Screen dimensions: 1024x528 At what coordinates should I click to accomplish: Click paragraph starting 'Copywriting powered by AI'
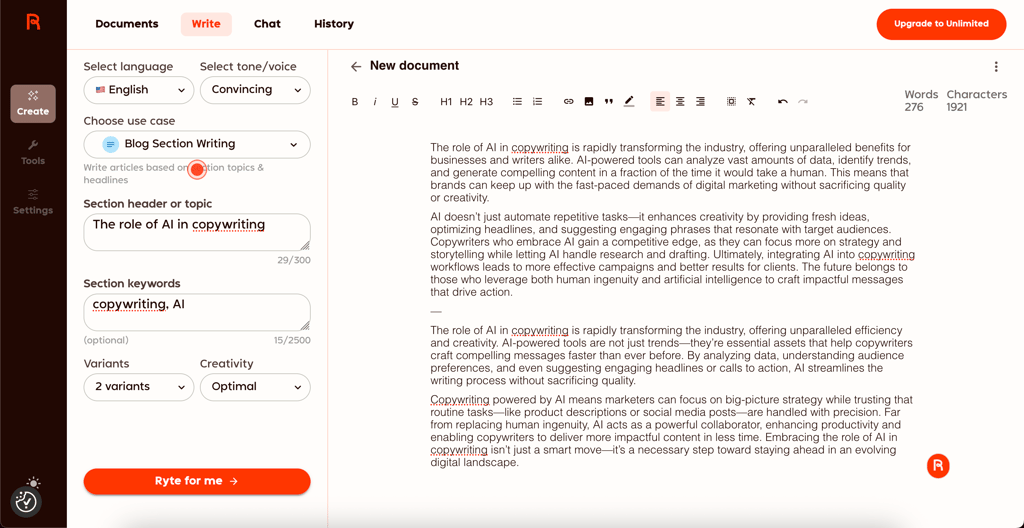[x=671, y=431]
